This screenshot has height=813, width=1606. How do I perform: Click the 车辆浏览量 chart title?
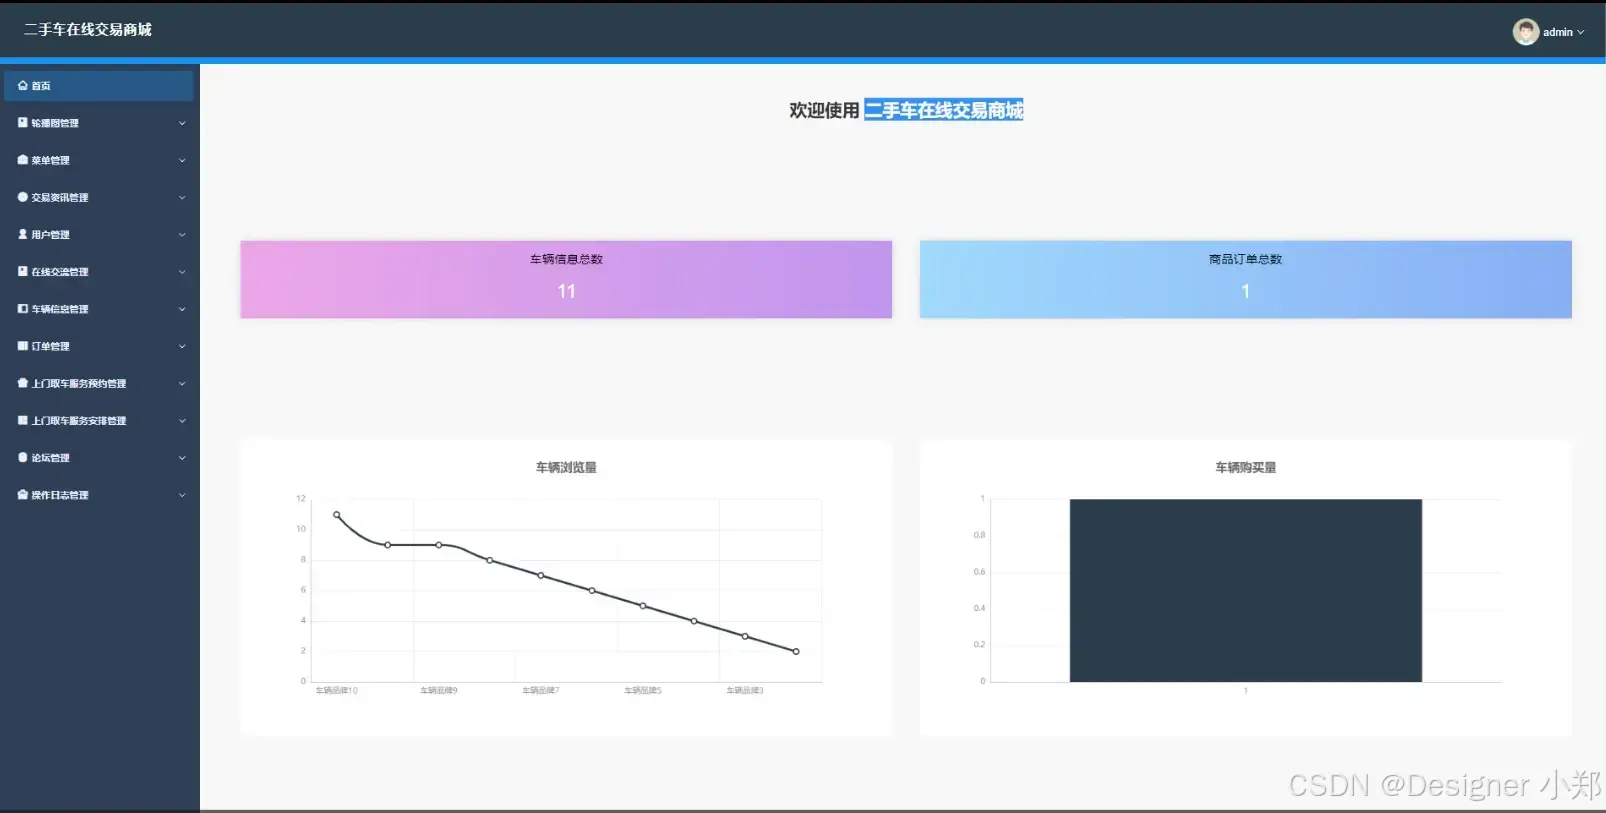tap(566, 467)
